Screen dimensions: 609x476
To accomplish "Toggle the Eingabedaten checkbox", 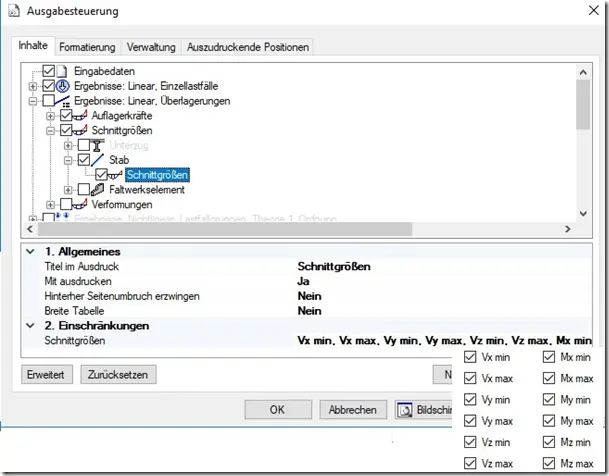I will coord(49,71).
